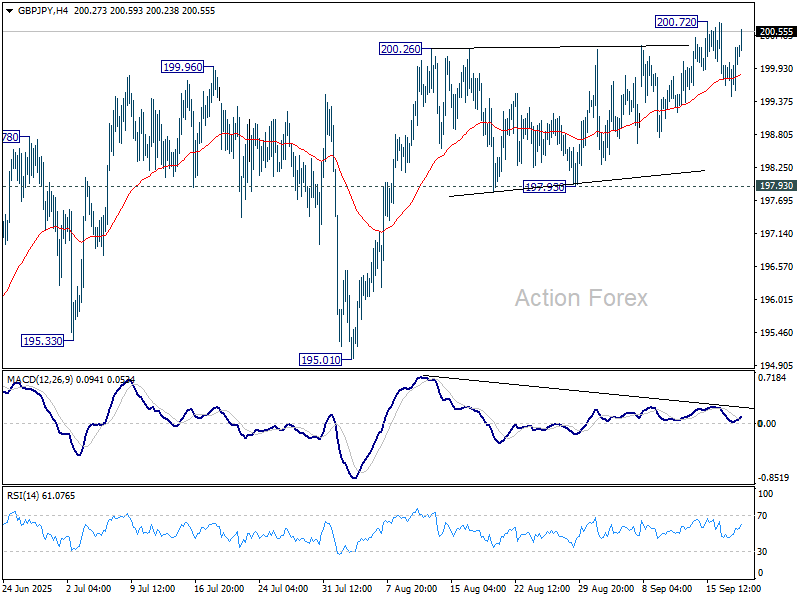Select the 31 Jul 12:00 time marker
The height and width of the screenshot is (600, 800).
pyautogui.click(x=345, y=587)
